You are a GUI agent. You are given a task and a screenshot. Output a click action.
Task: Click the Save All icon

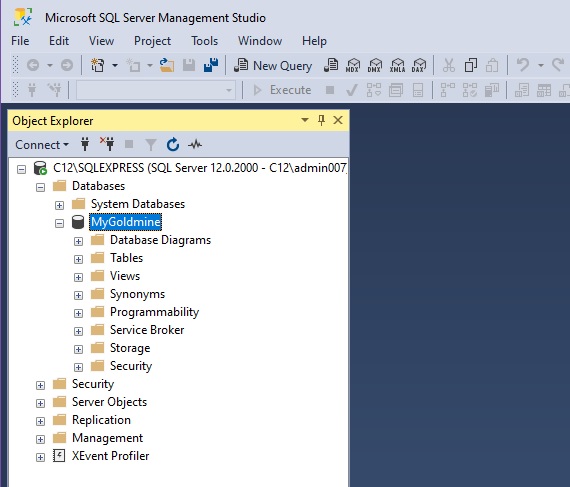point(211,65)
